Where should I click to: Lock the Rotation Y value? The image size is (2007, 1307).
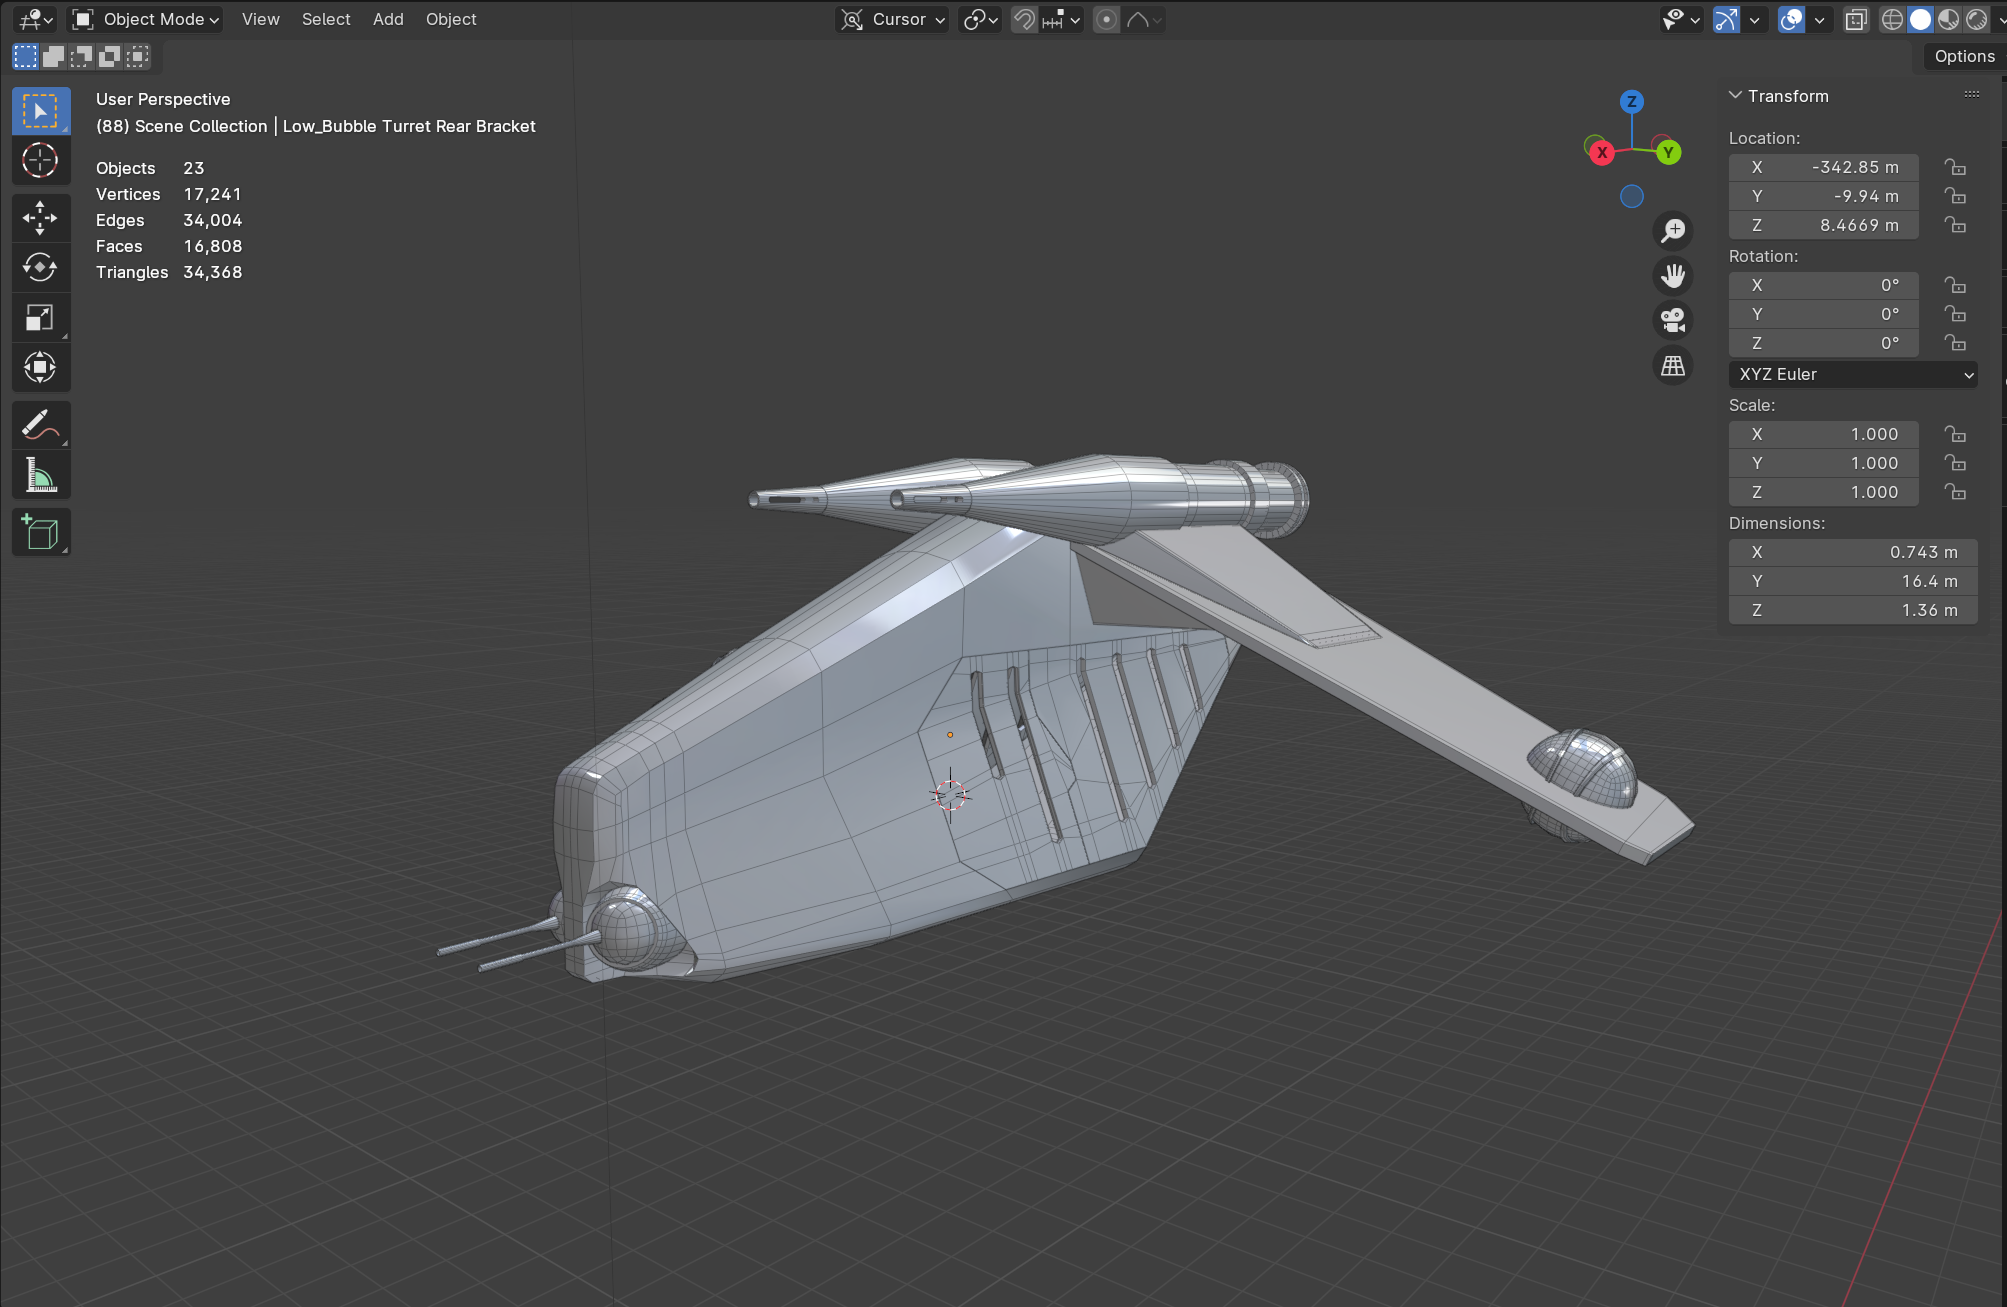(1955, 315)
